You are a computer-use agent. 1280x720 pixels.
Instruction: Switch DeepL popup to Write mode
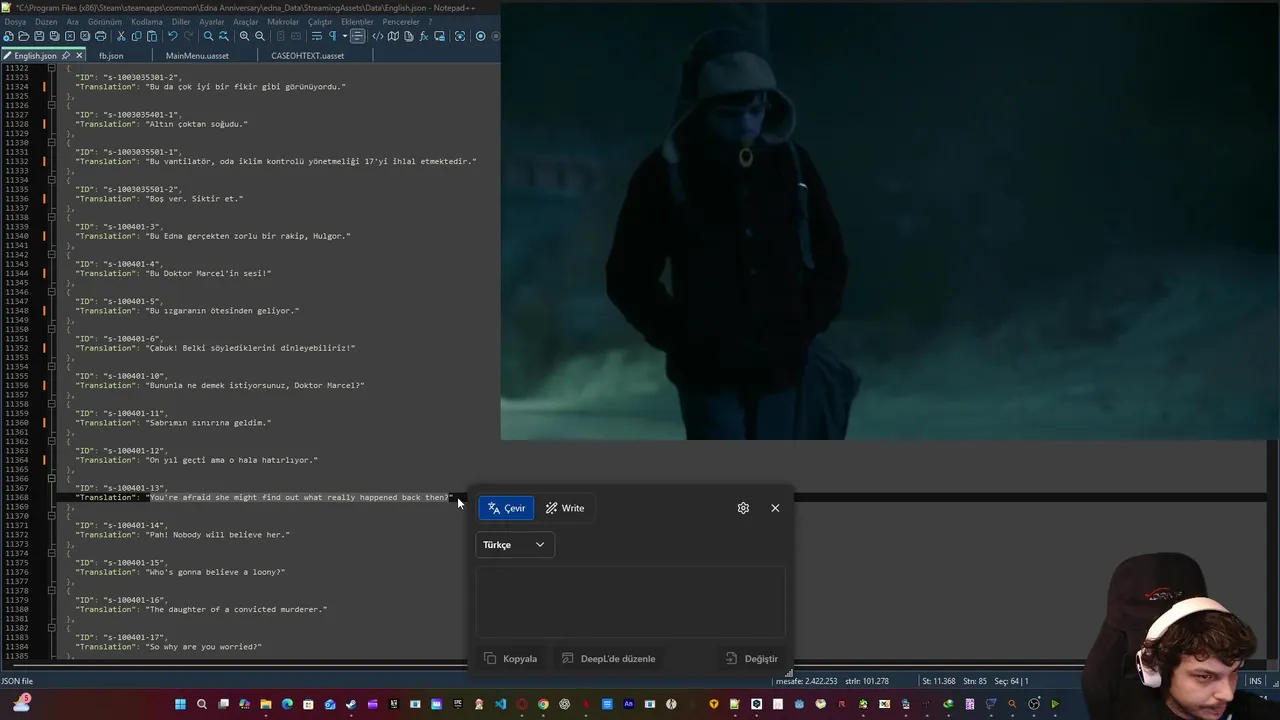pos(565,508)
